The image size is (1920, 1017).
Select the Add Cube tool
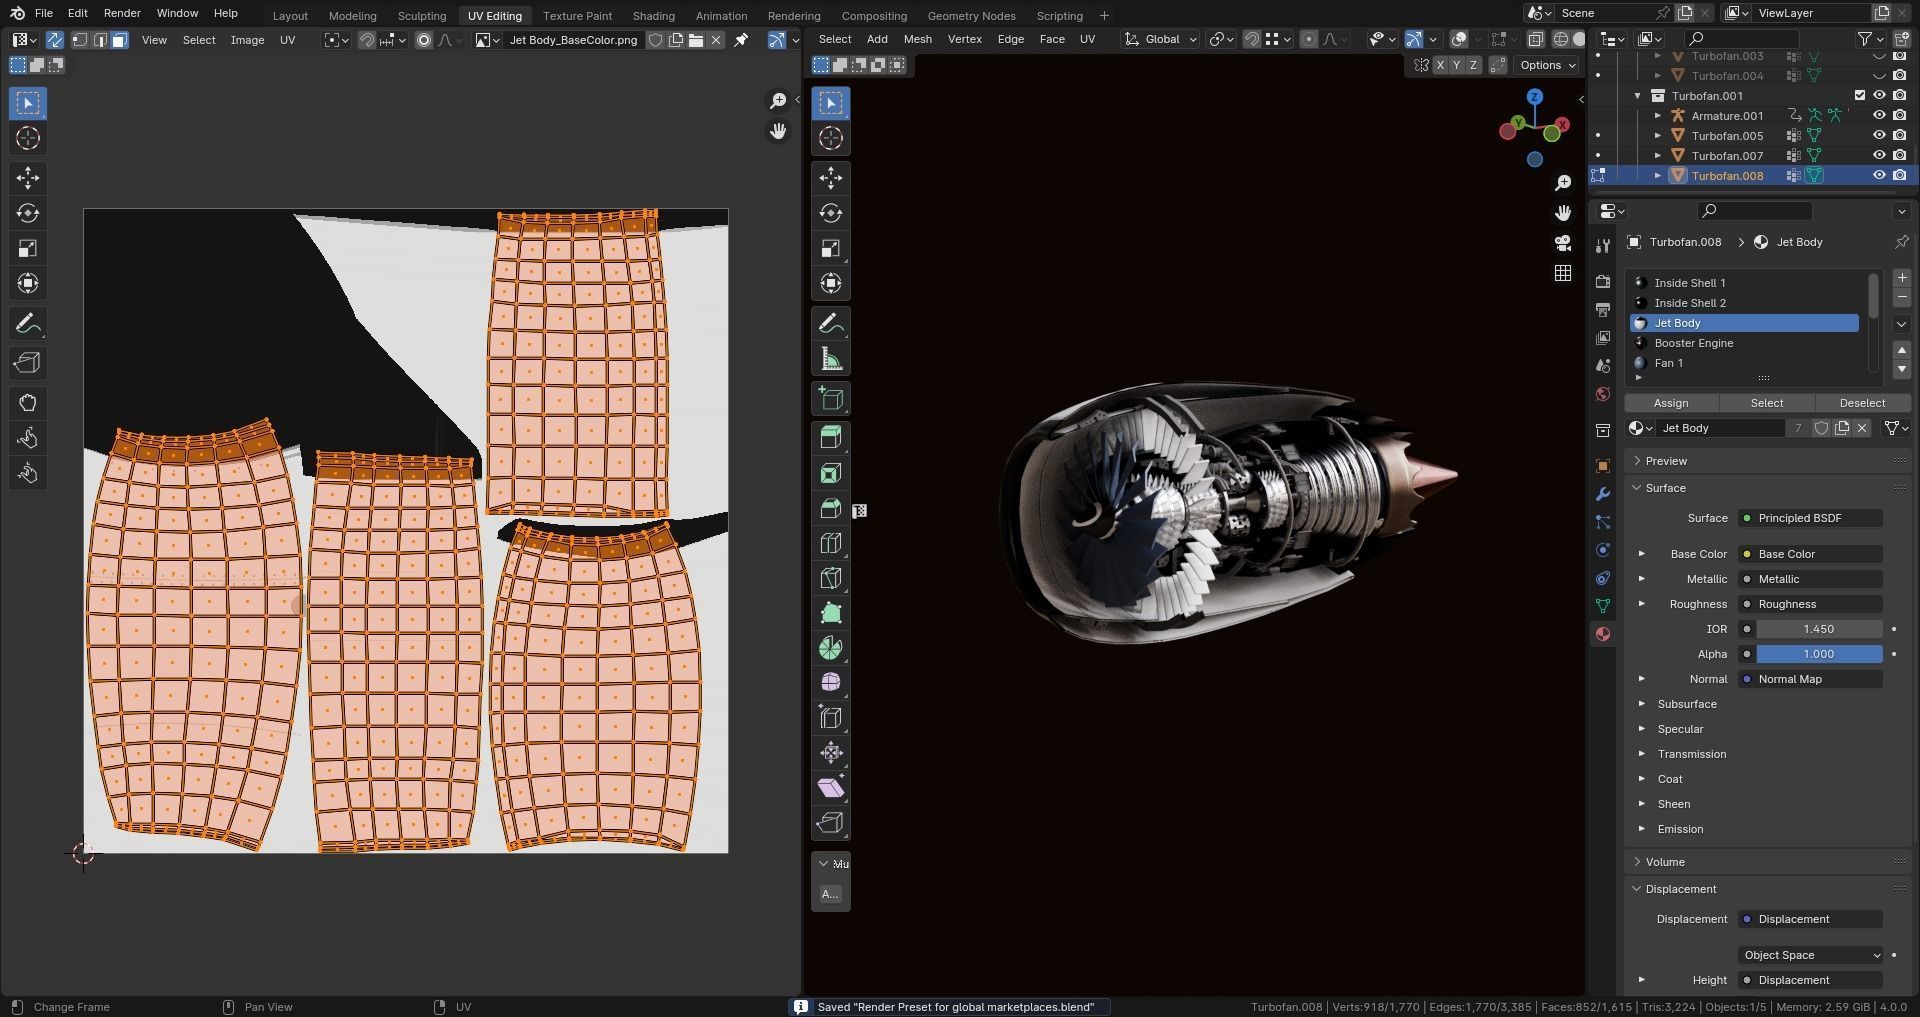click(x=831, y=399)
